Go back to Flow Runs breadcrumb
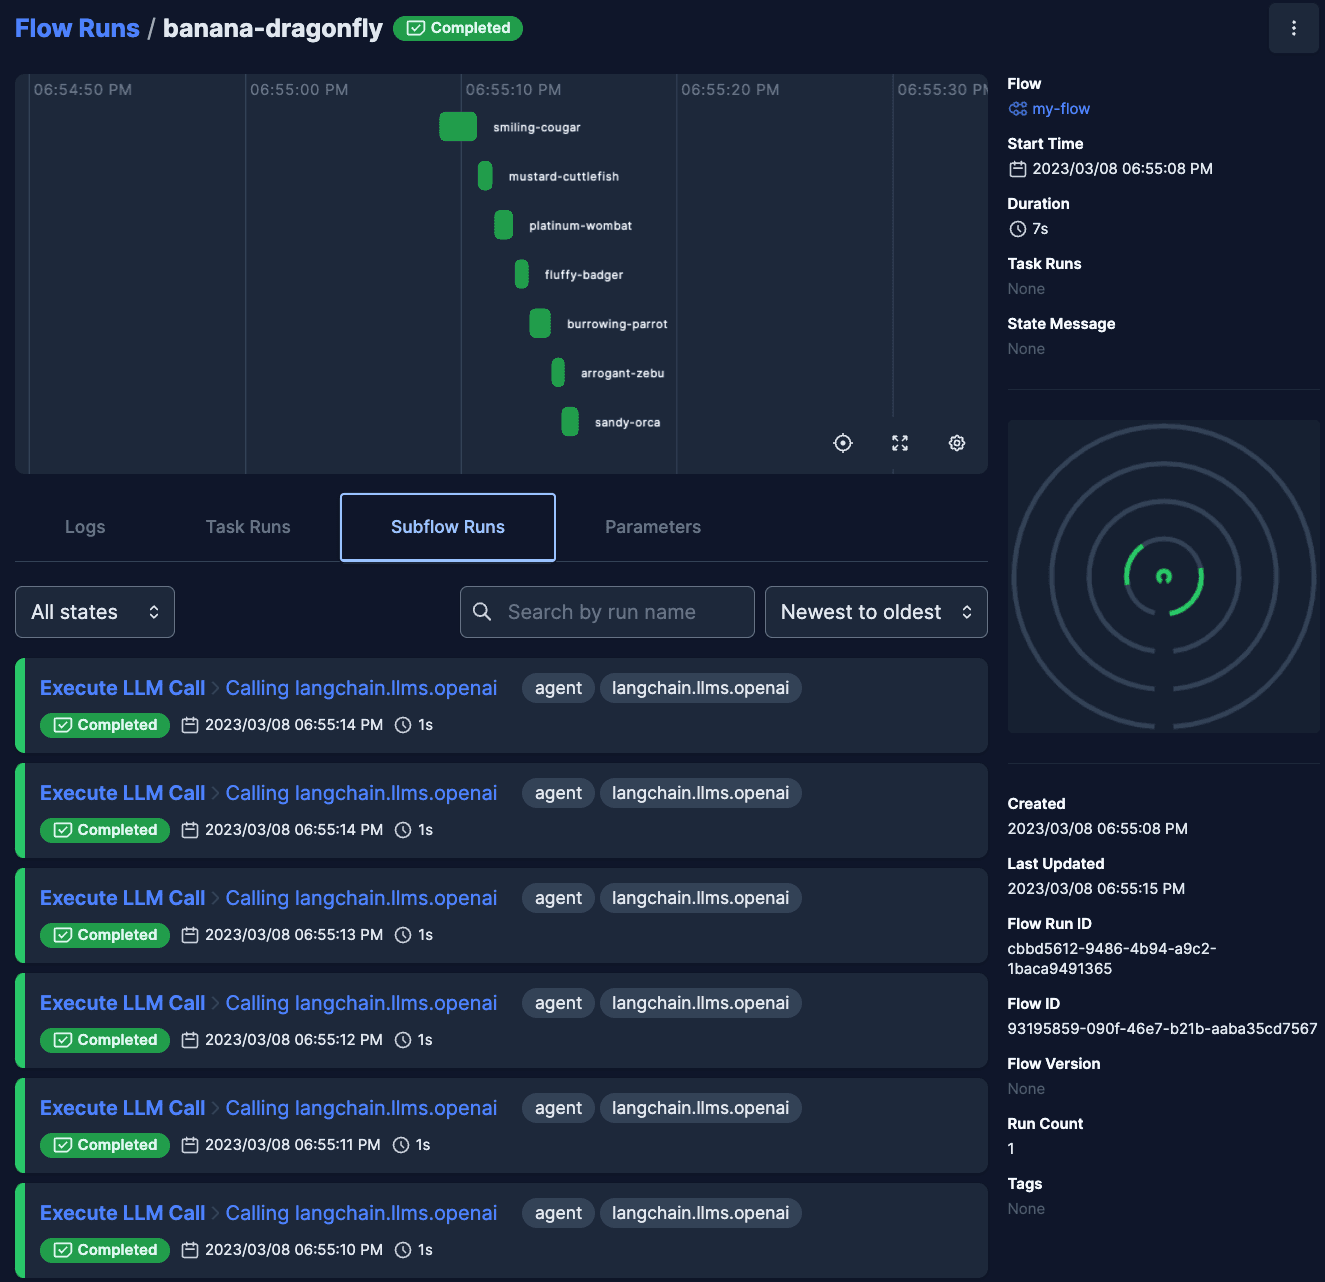Image resolution: width=1325 pixels, height=1282 pixels. 77,28
